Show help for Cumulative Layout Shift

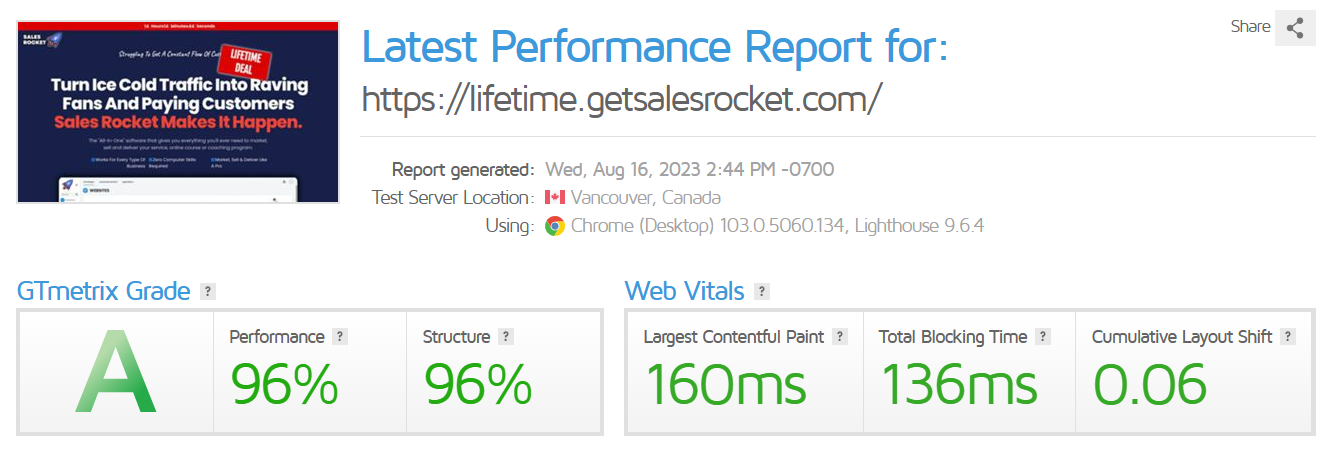pos(1288,337)
